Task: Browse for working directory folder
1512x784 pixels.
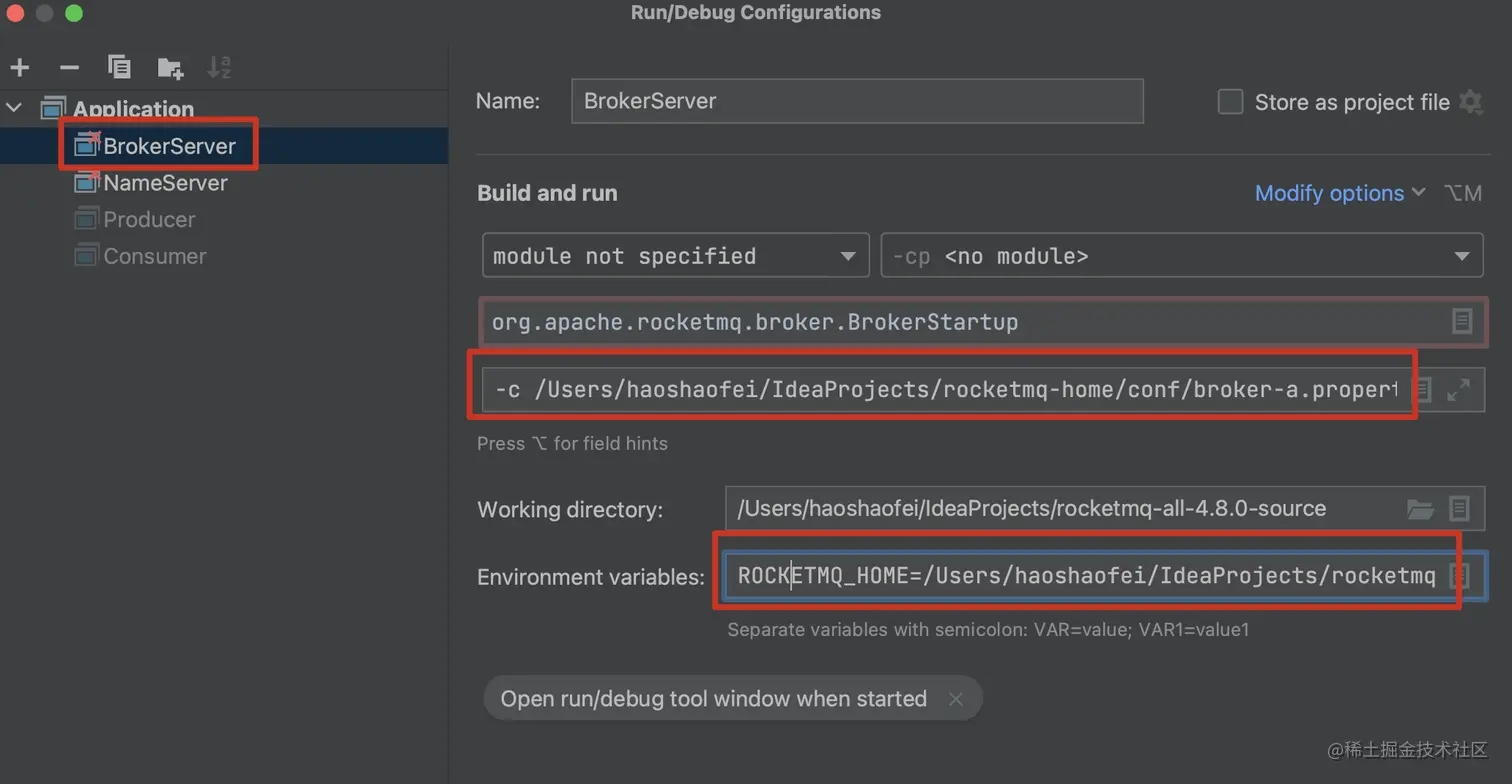Action: pyautogui.click(x=1420, y=509)
